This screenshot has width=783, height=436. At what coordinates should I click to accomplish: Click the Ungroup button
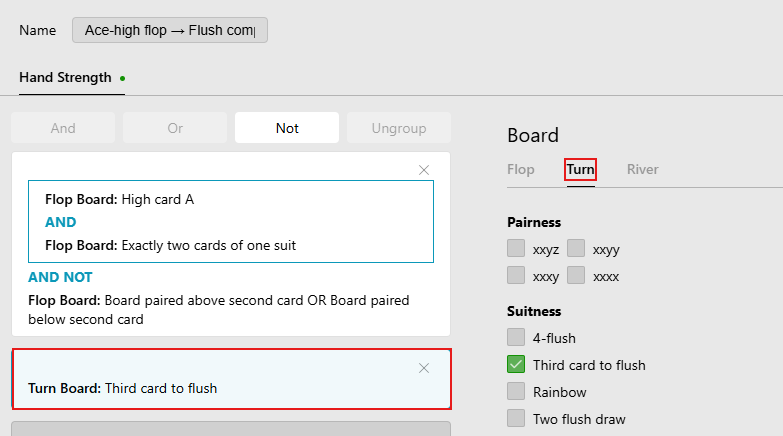click(x=398, y=128)
